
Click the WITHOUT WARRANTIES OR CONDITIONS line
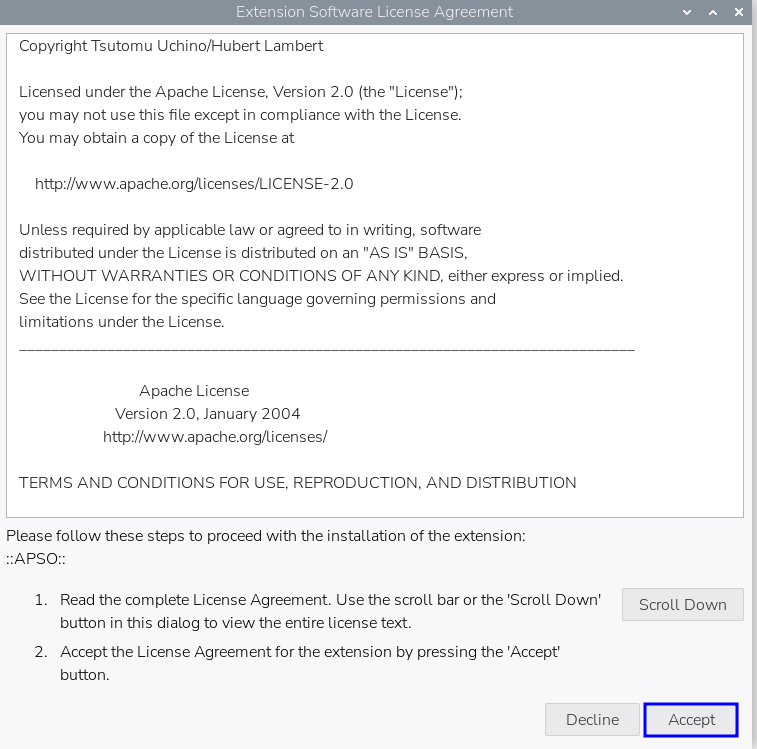321,276
